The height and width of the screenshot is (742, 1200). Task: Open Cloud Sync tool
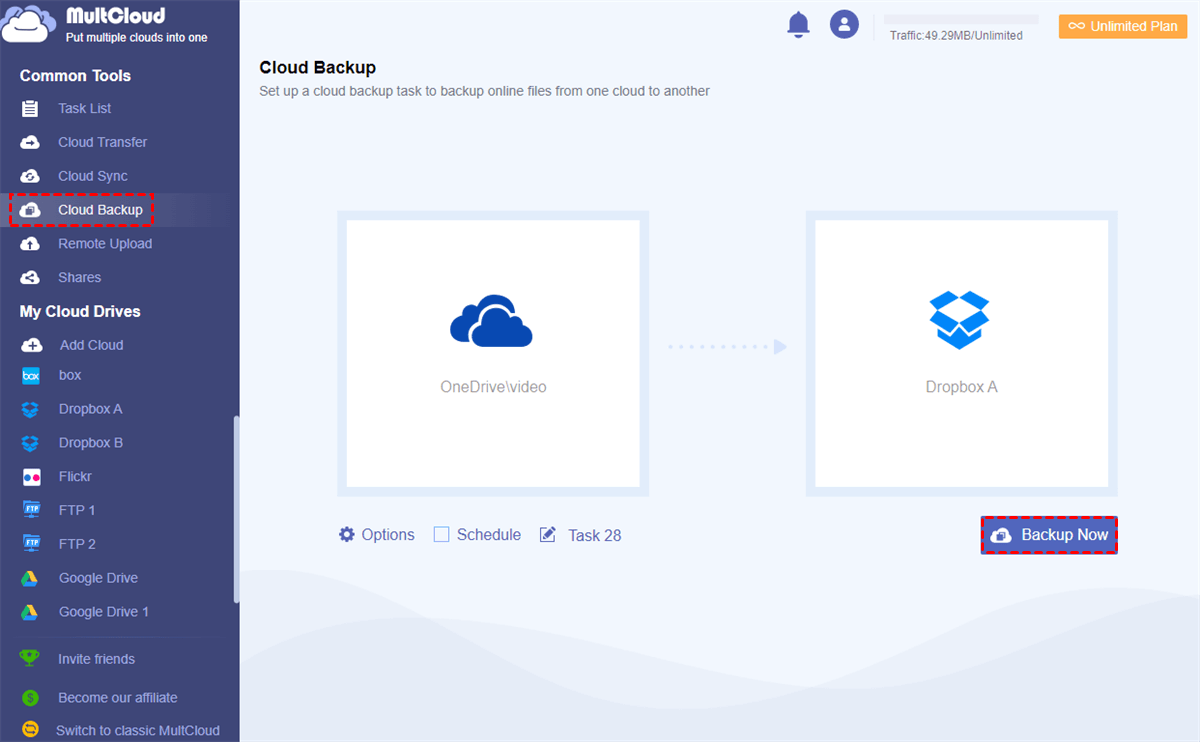(x=93, y=176)
